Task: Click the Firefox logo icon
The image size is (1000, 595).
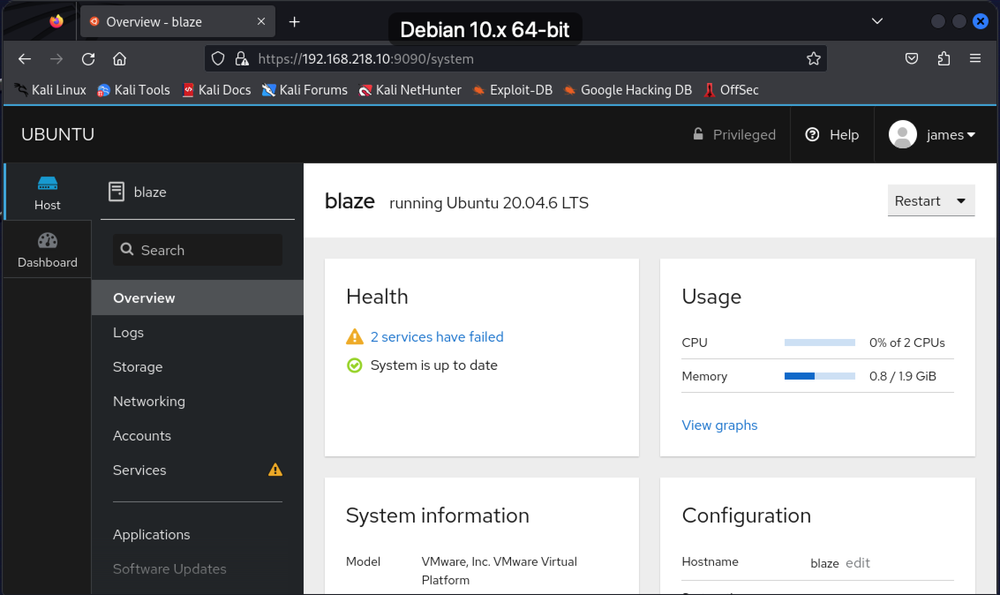Action: coord(56,21)
